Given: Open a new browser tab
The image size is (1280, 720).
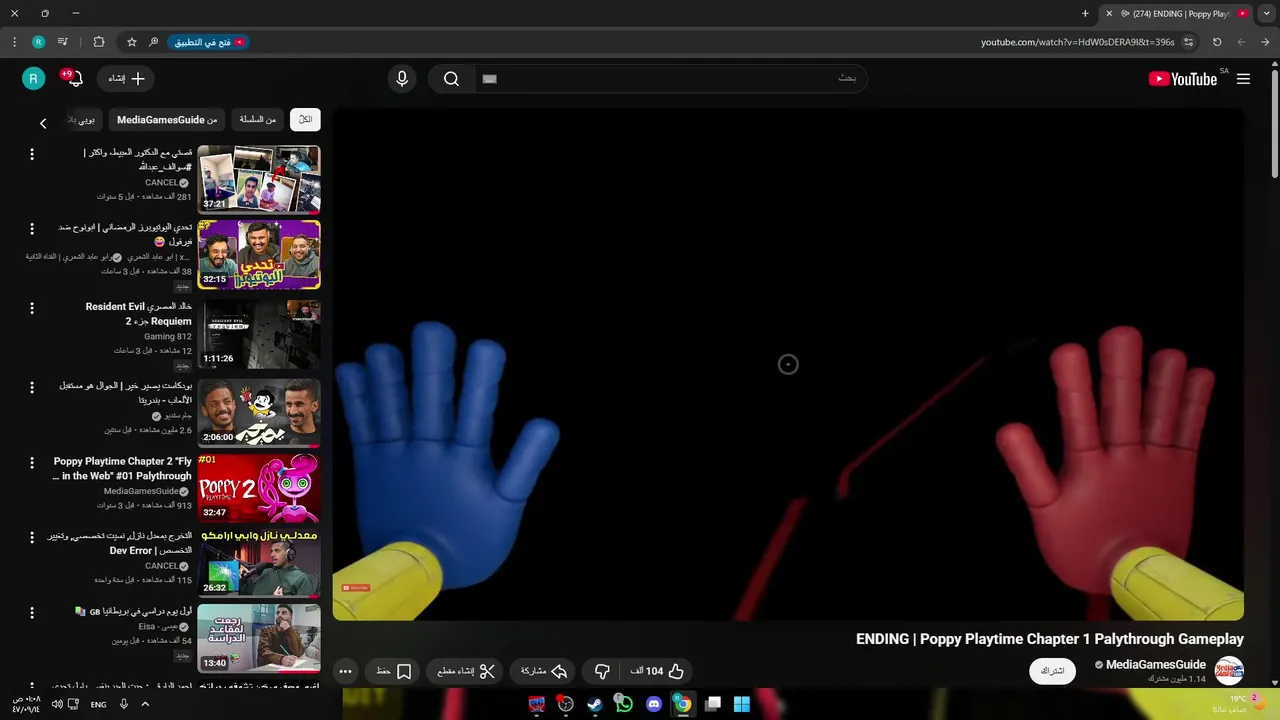Looking at the screenshot, I should pos(1085,14).
